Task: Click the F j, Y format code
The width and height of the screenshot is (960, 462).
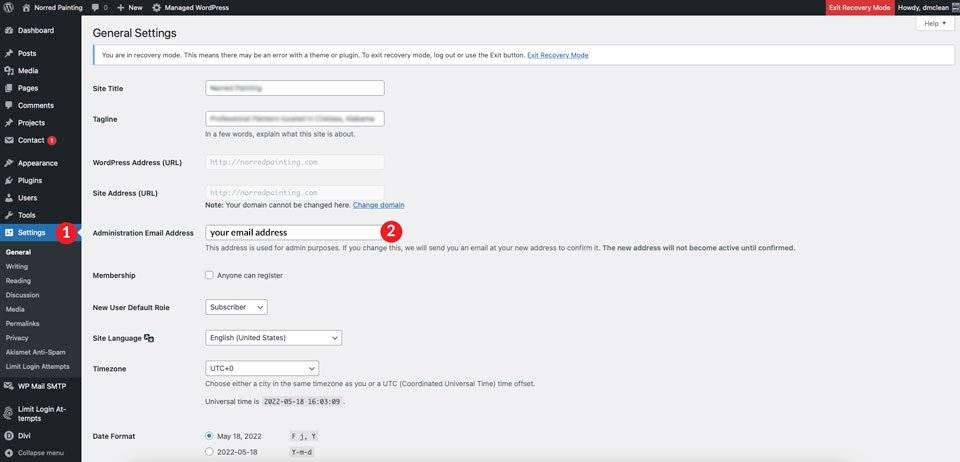Action: (x=304, y=436)
